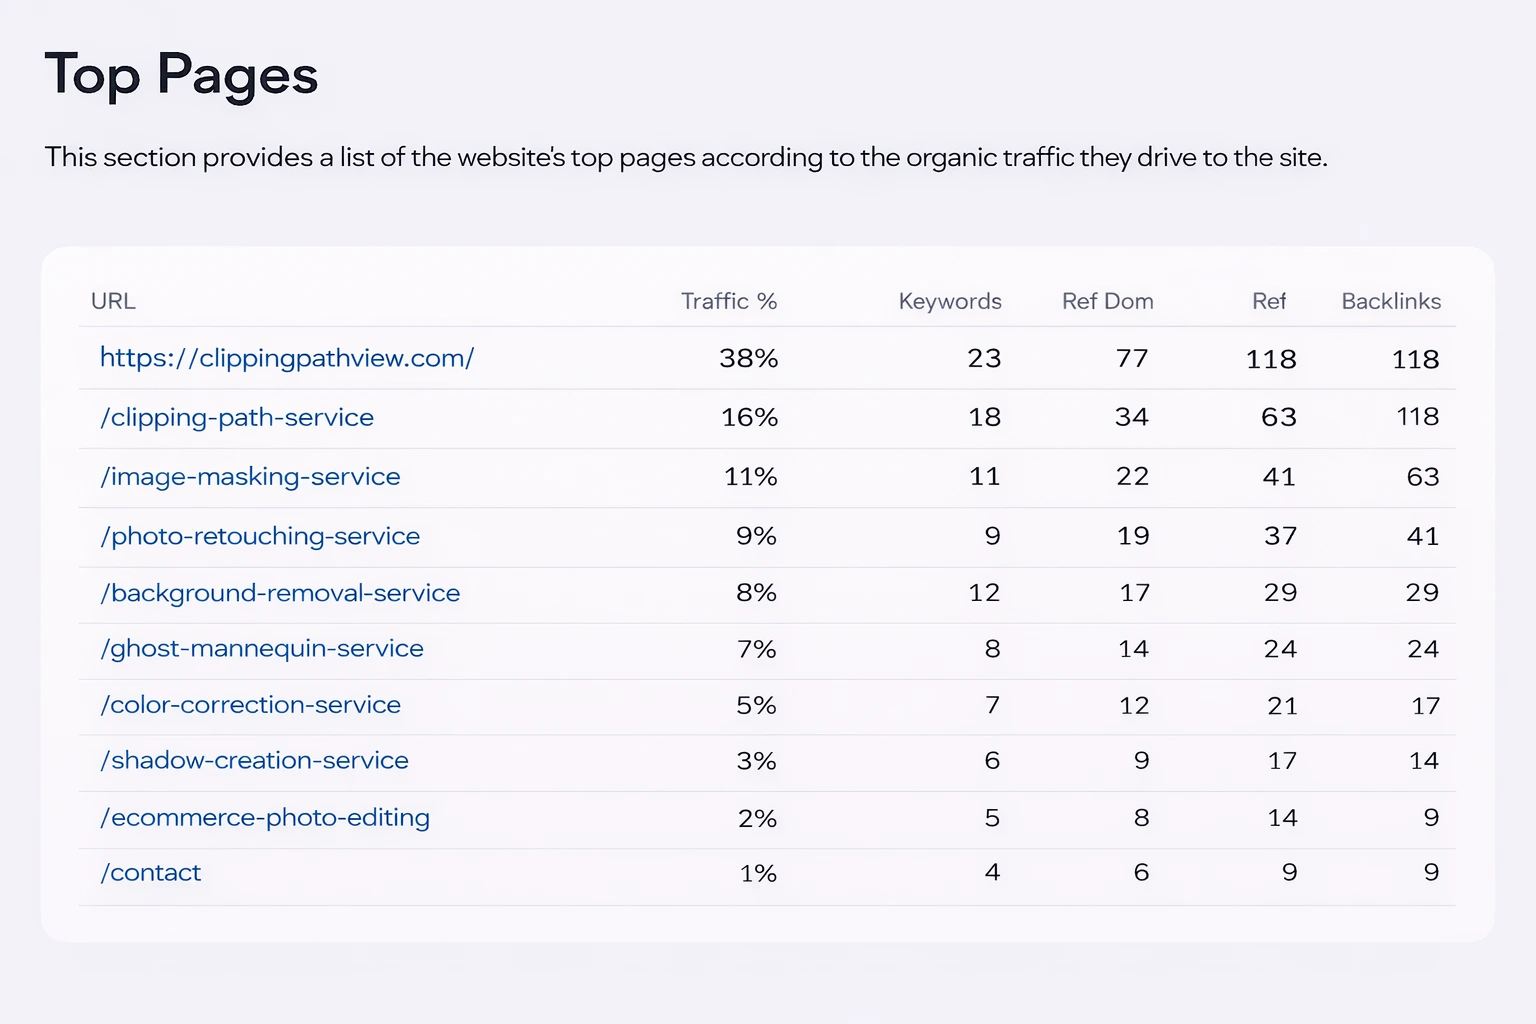Navigate to /shadow-creation-service
Screen dimensions: 1536x1024
[253, 761]
